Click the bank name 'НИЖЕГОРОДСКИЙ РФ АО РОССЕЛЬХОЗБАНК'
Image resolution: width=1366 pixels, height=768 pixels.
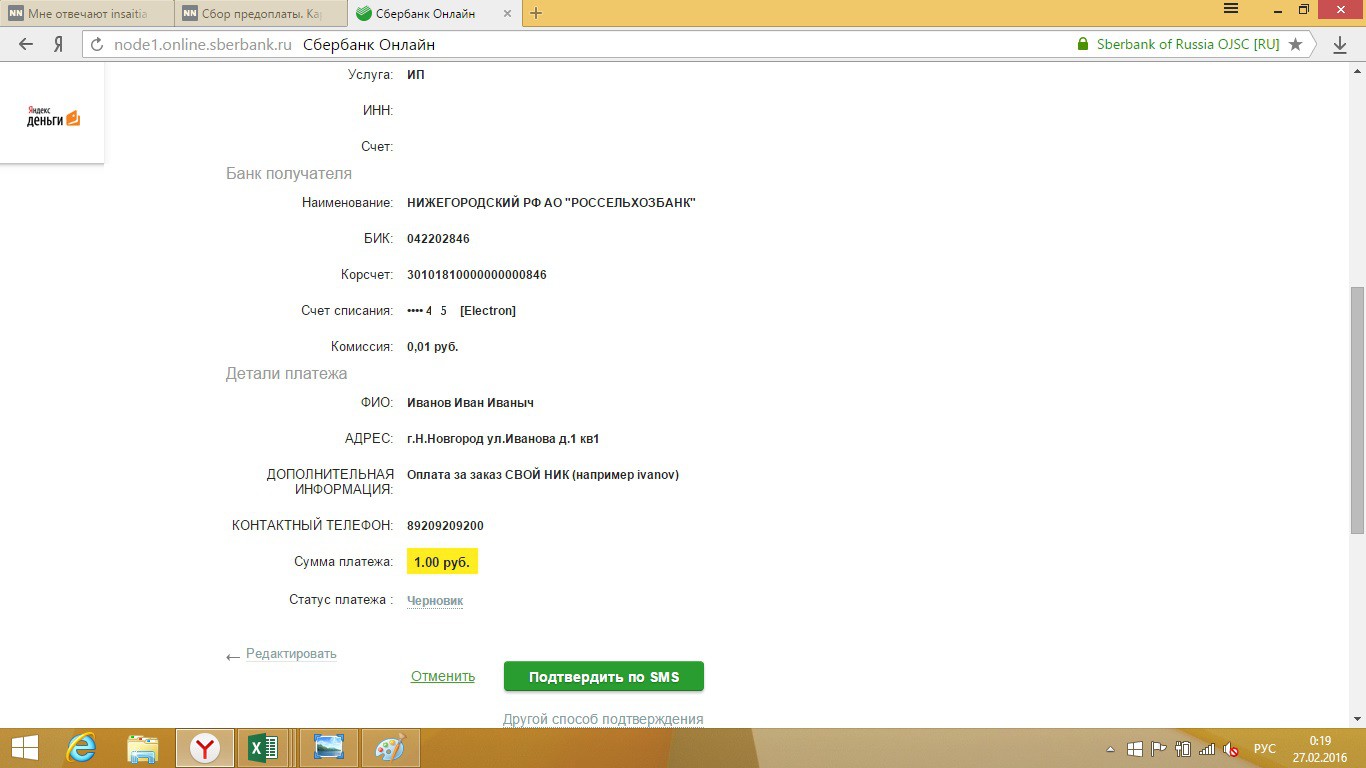click(551, 203)
